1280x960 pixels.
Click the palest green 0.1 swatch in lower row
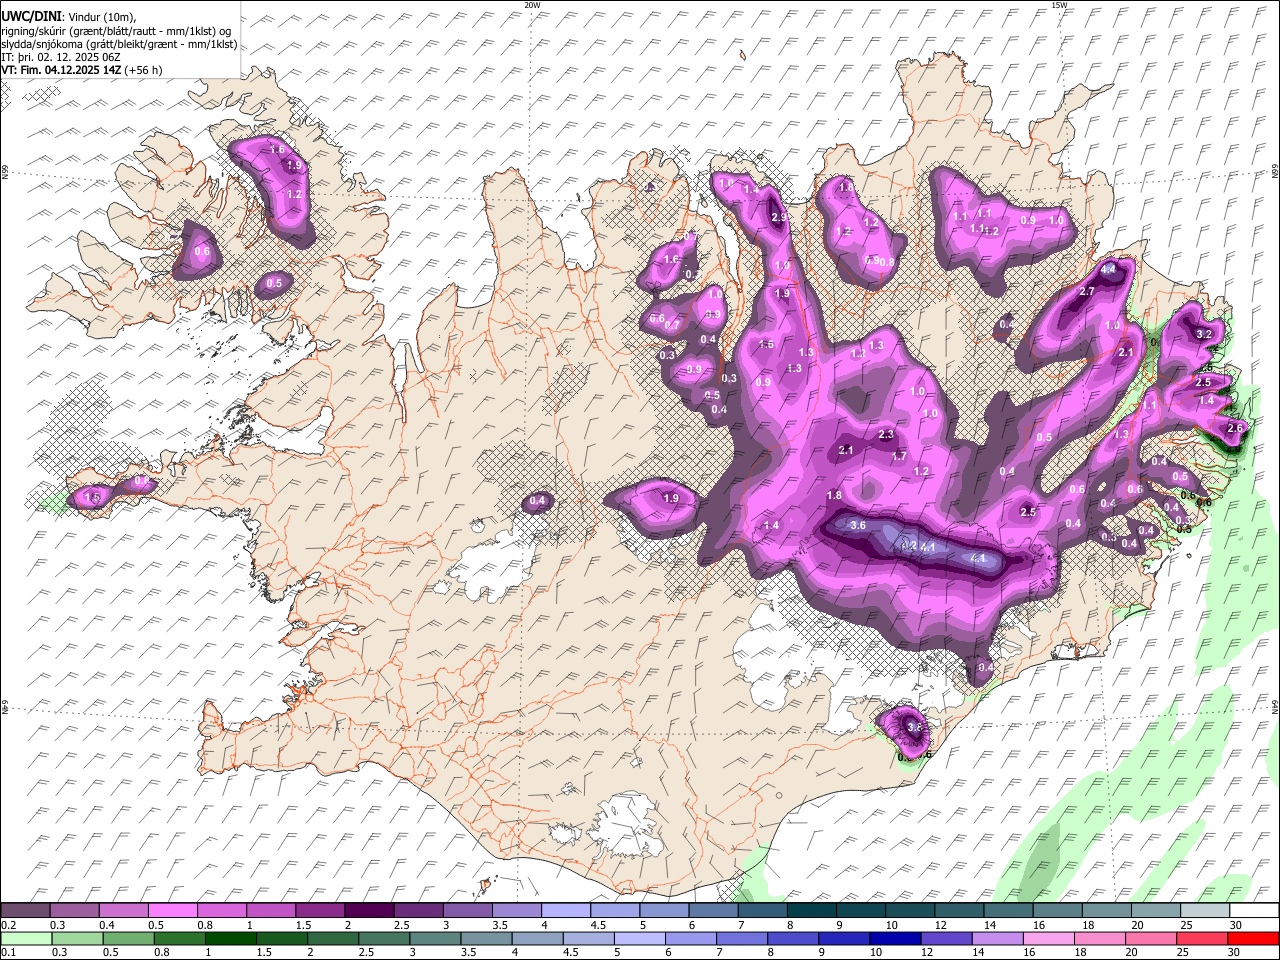26,938
